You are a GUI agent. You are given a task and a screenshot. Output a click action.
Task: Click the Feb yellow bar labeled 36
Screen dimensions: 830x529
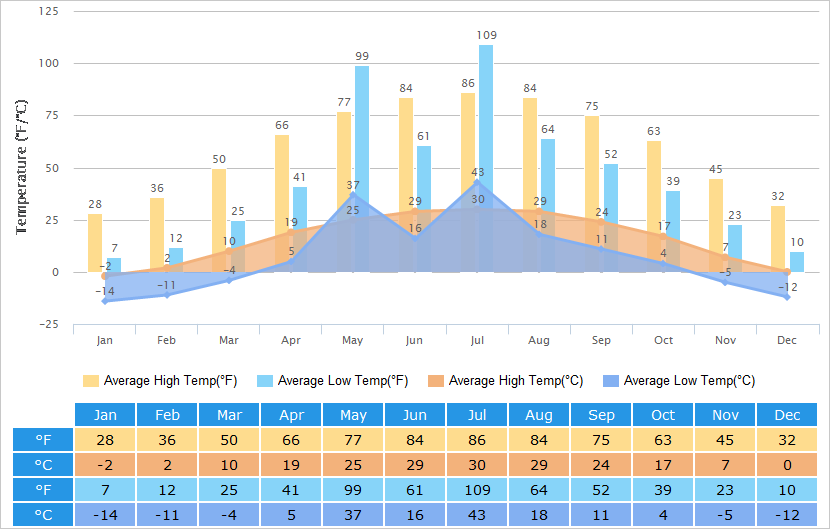coord(157,235)
